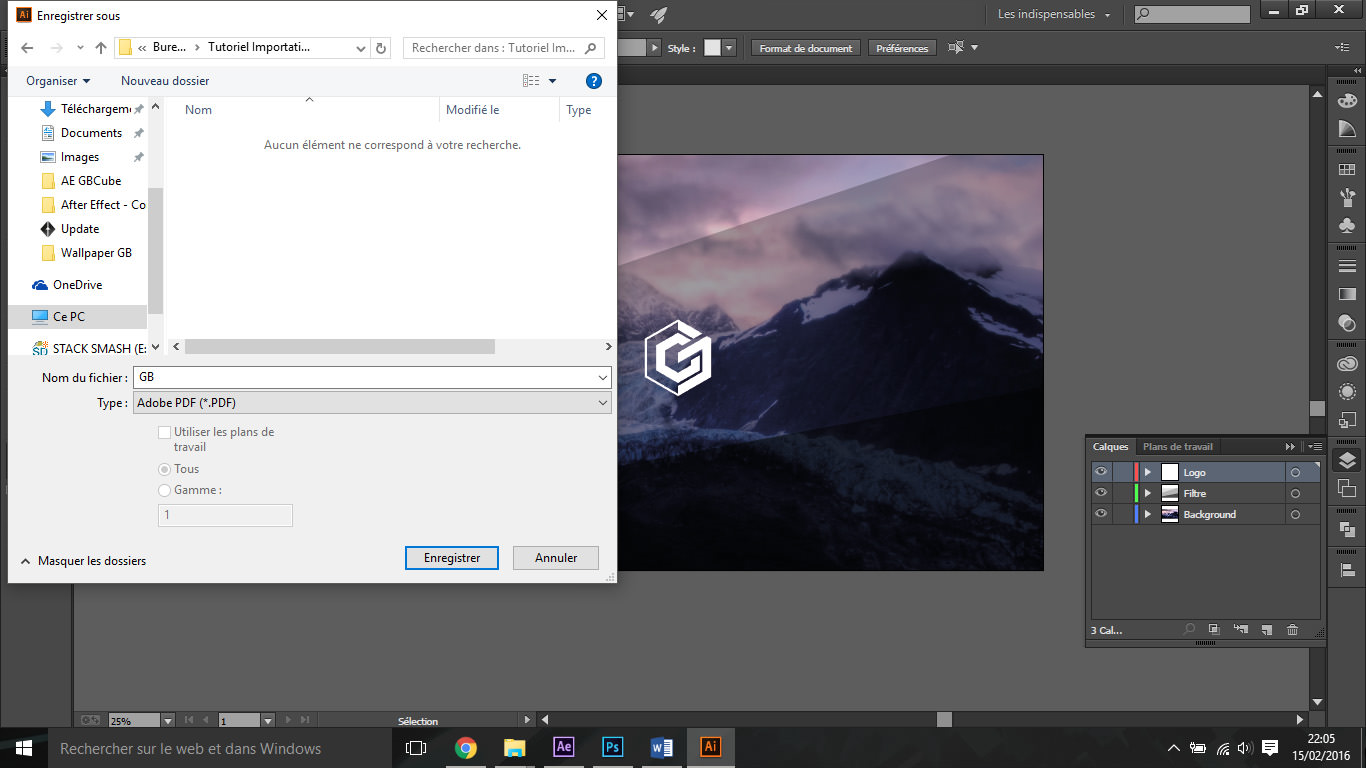Expand the Filtre layer disclosure triangle
The height and width of the screenshot is (768, 1366).
pyautogui.click(x=1148, y=493)
